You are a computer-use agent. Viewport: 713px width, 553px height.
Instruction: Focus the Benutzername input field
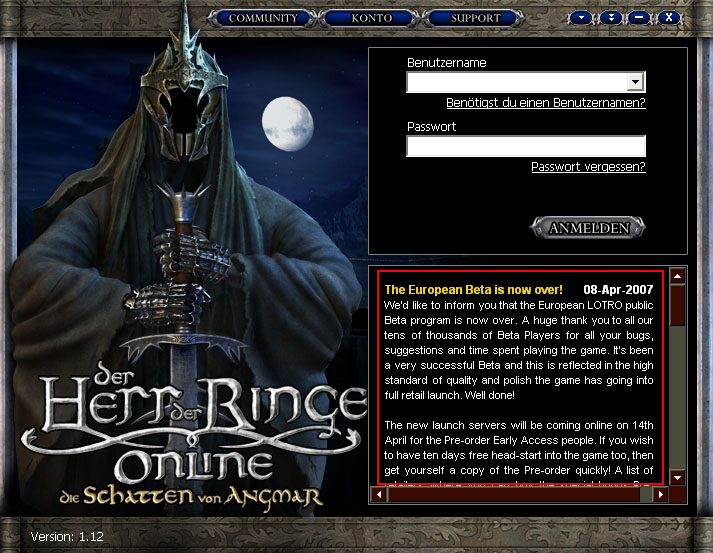point(517,82)
